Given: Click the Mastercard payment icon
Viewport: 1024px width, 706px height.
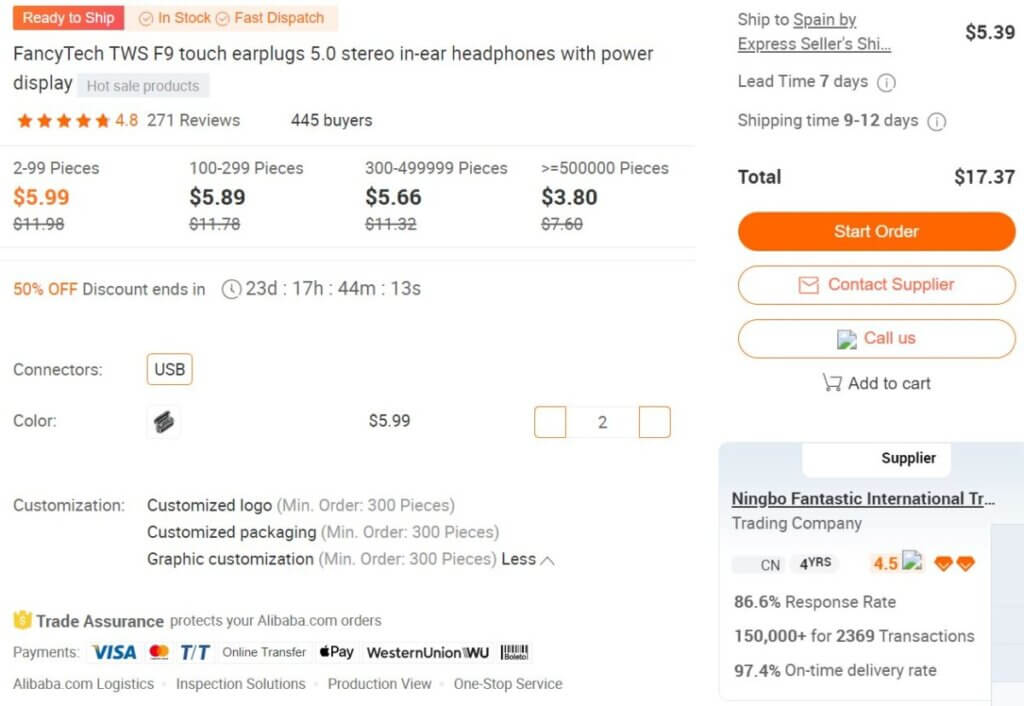Looking at the screenshot, I should pyautogui.click(x=159, y=652).
